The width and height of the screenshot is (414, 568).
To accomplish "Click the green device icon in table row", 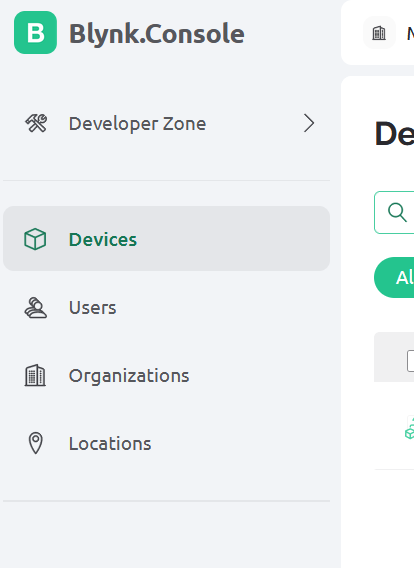I will [410, 429].
